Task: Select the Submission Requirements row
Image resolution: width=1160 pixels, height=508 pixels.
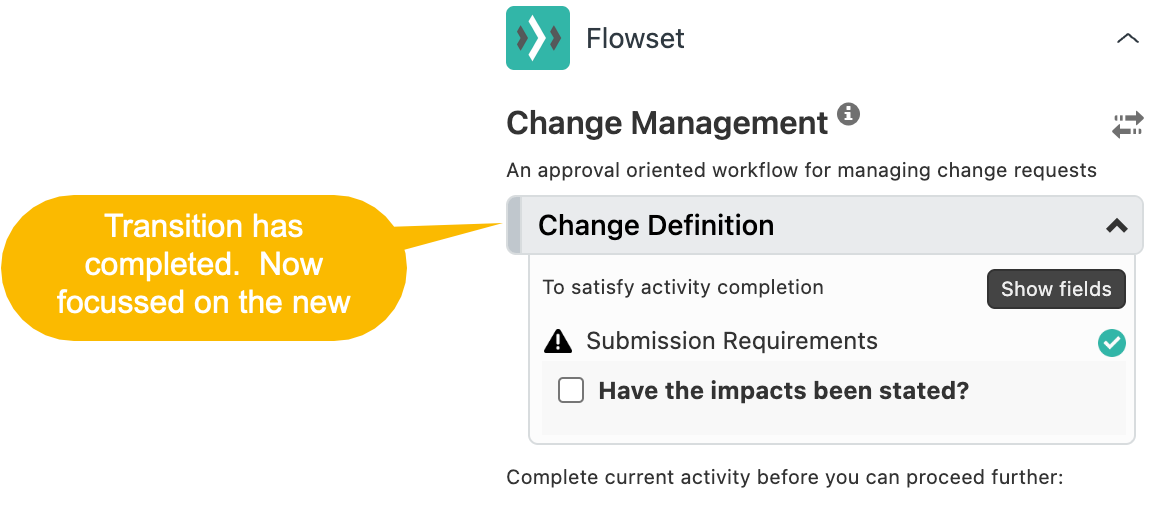Action: click(834, 342)
